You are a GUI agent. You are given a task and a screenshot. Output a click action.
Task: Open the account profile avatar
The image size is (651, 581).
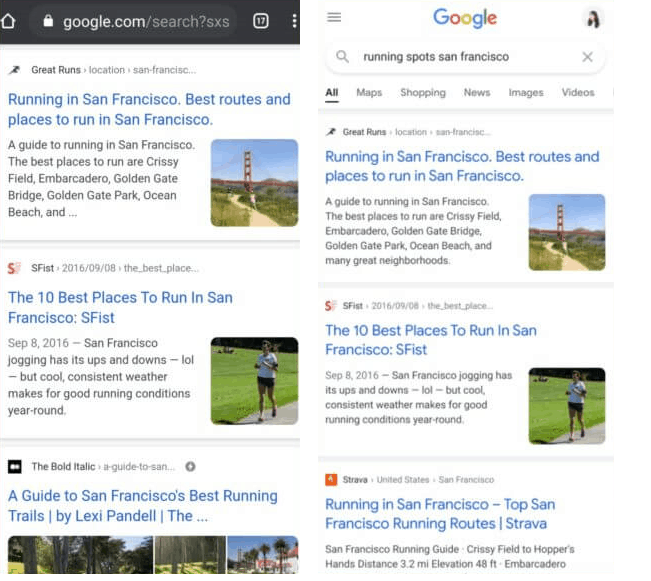[593, 19]
